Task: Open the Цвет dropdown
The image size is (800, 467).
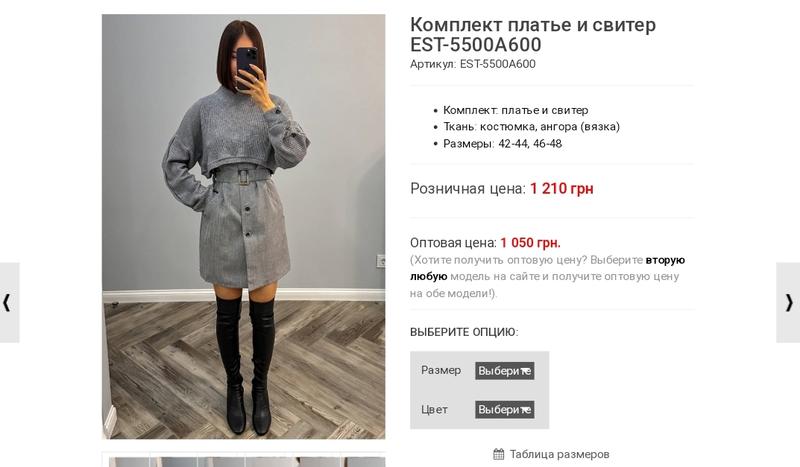Action: [505, 409]
